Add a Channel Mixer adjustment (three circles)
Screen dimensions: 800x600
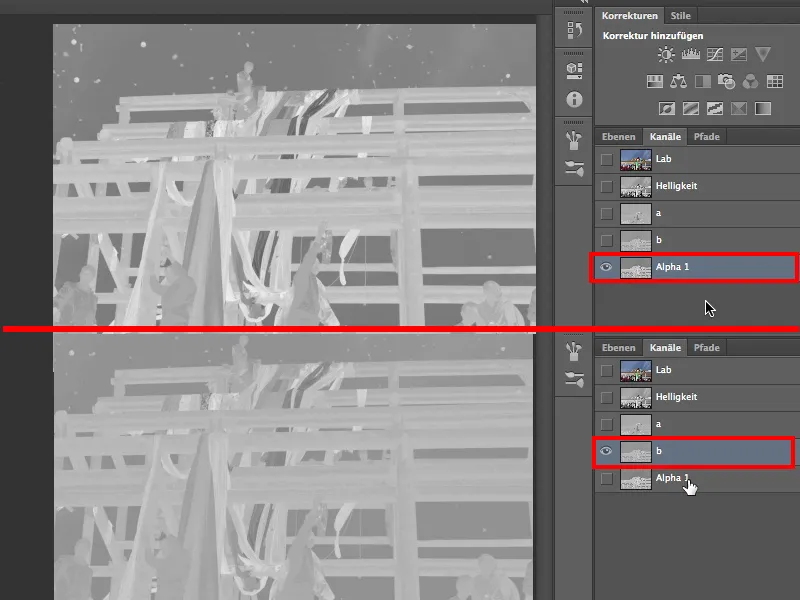(x=751, y=81)
